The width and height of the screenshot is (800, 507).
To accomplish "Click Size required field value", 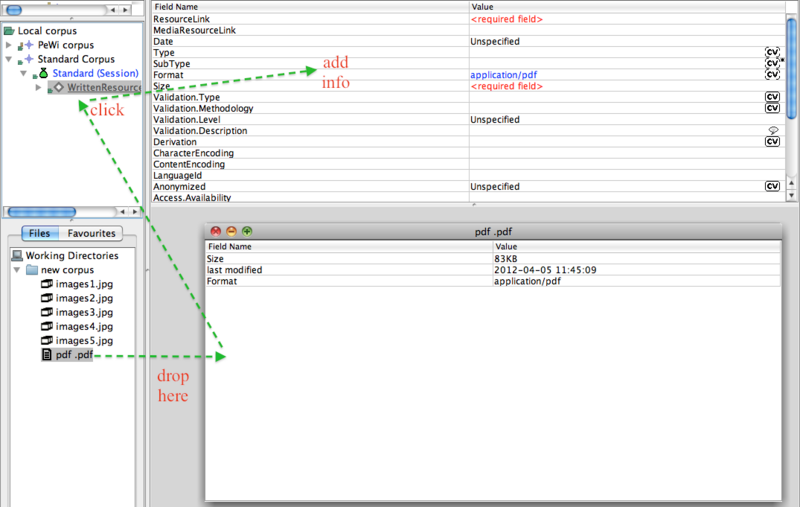I will click(507, 86).
